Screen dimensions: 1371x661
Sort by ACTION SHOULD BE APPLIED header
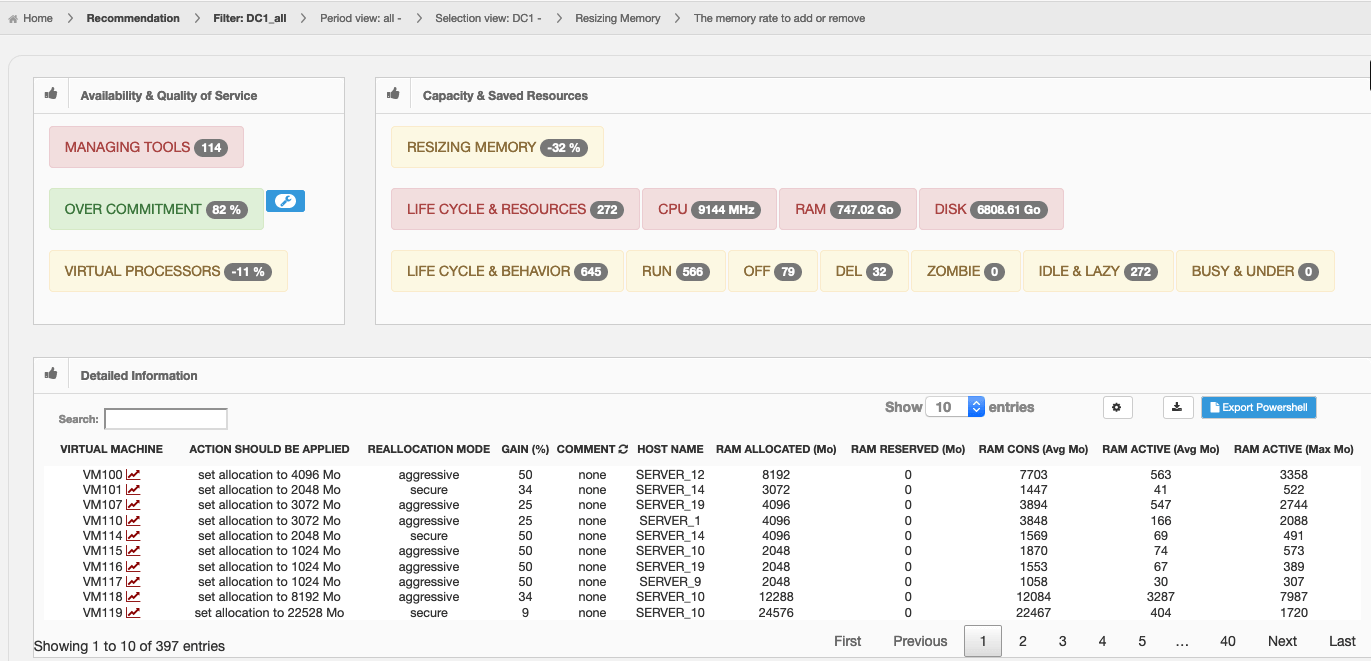269,449
